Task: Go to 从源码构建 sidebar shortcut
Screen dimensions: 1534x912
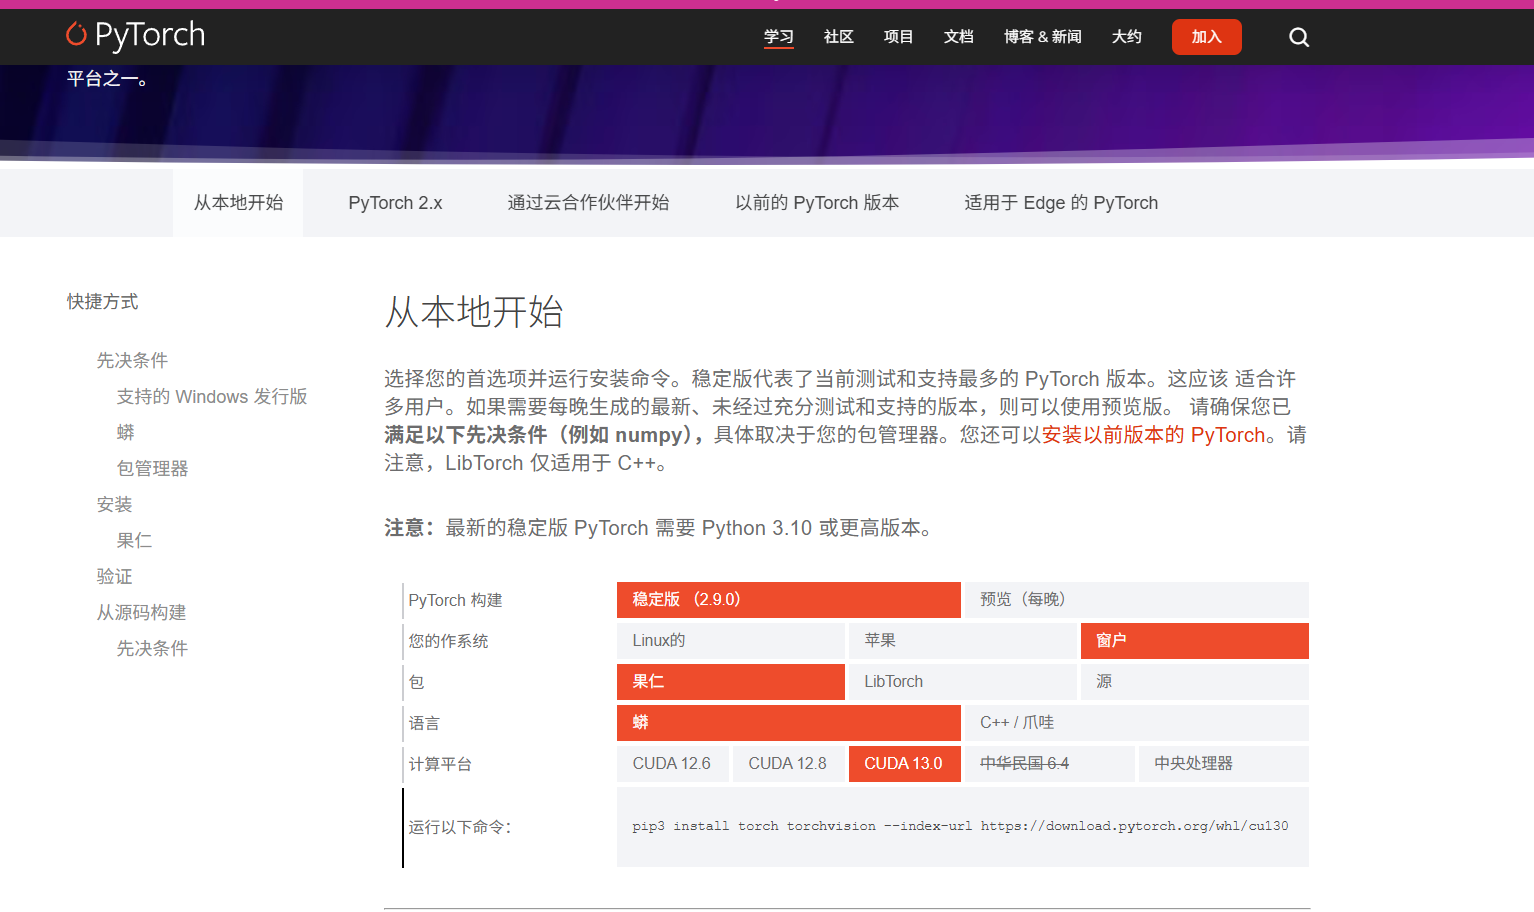Action: (x=141, y=612)
